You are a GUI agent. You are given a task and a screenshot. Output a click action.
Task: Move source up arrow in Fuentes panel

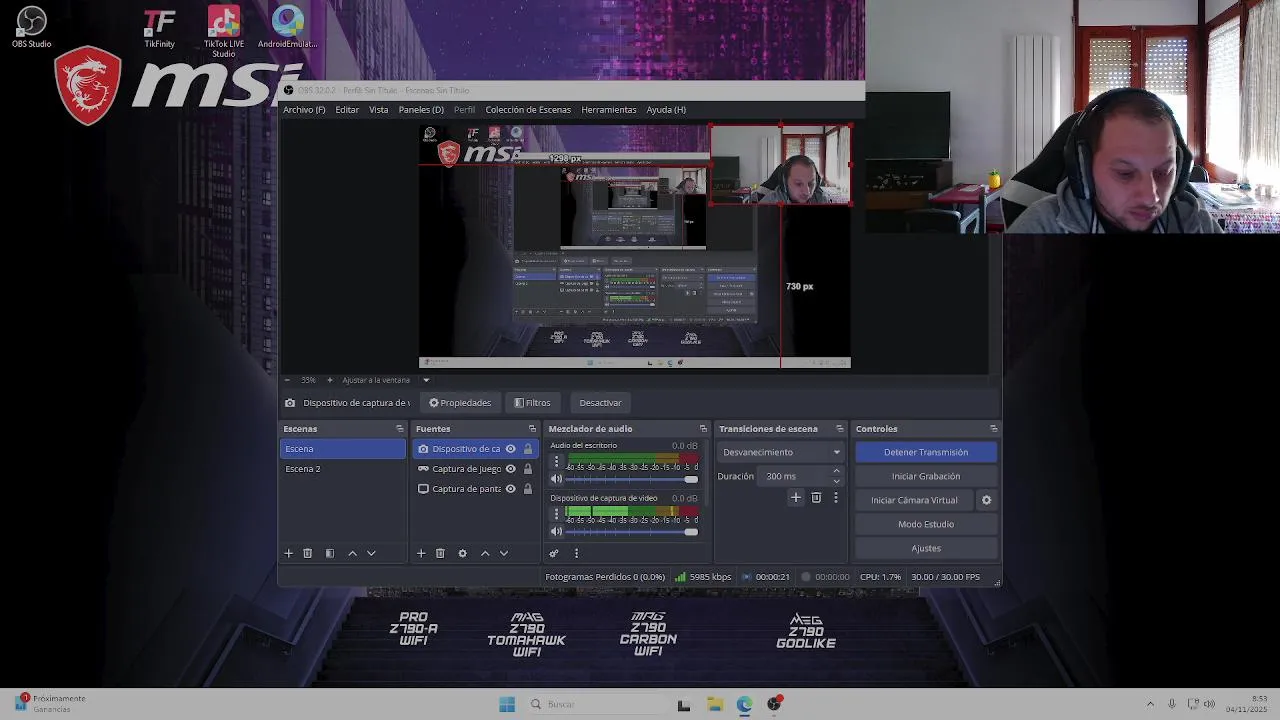485,553
